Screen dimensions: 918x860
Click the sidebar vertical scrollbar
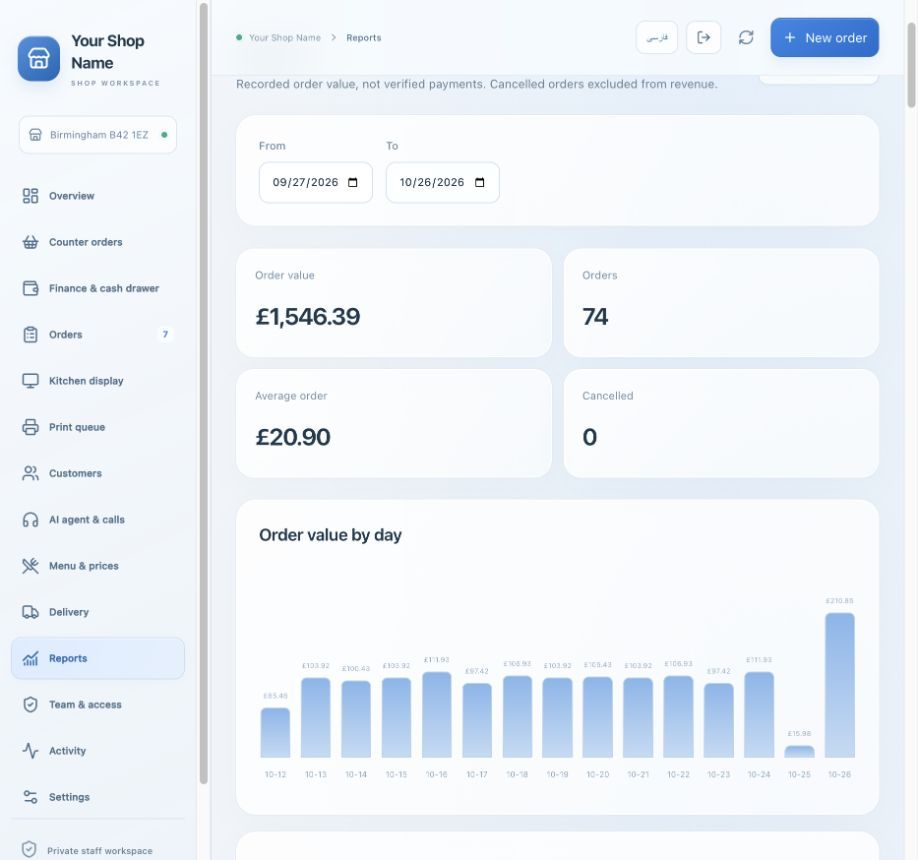coord(203,392)
